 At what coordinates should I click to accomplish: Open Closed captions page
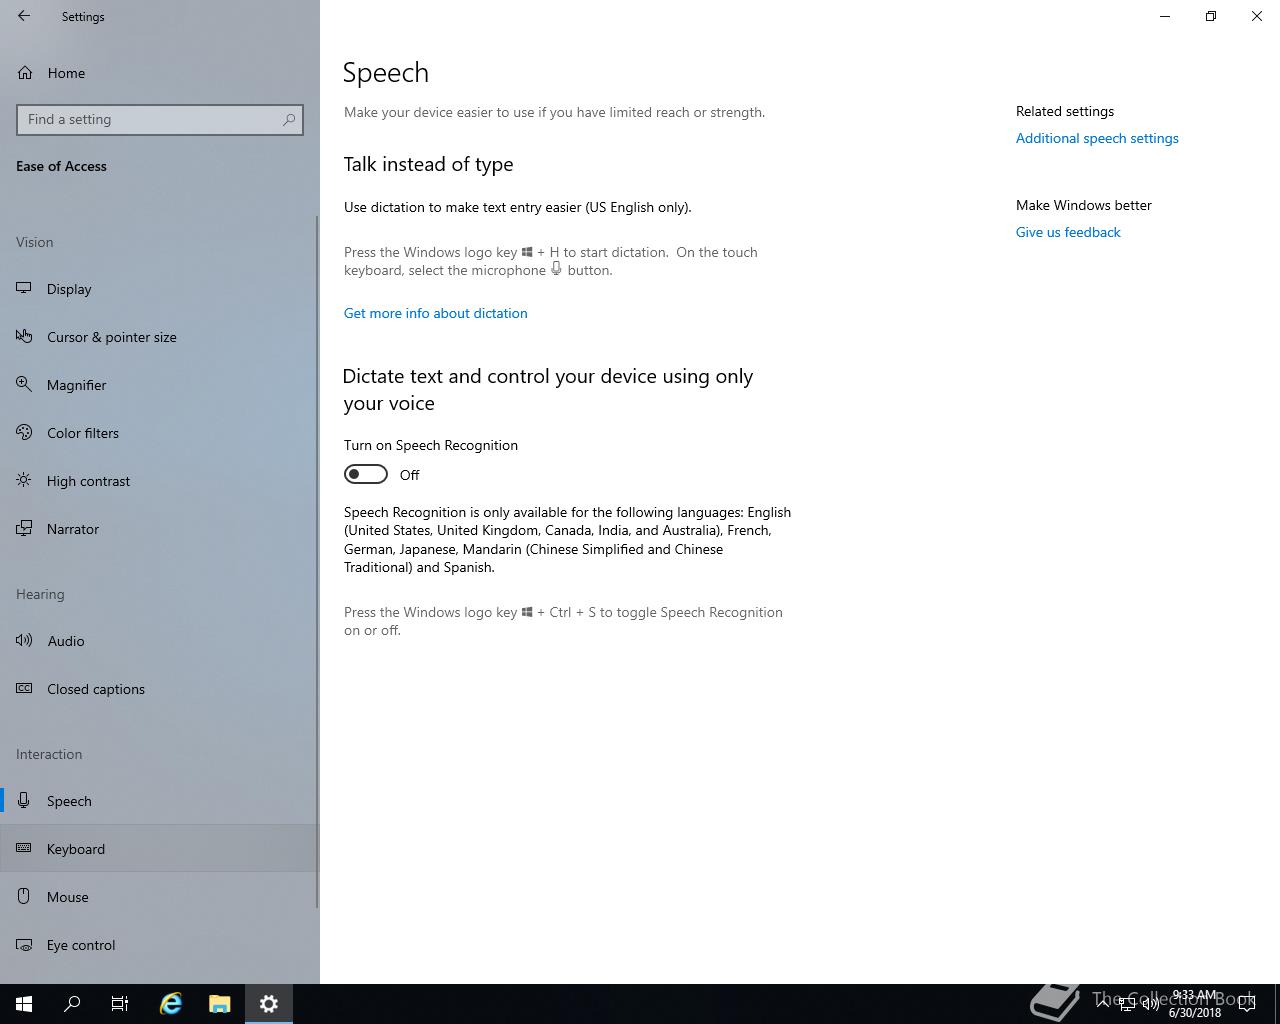[x=160, y=689]
